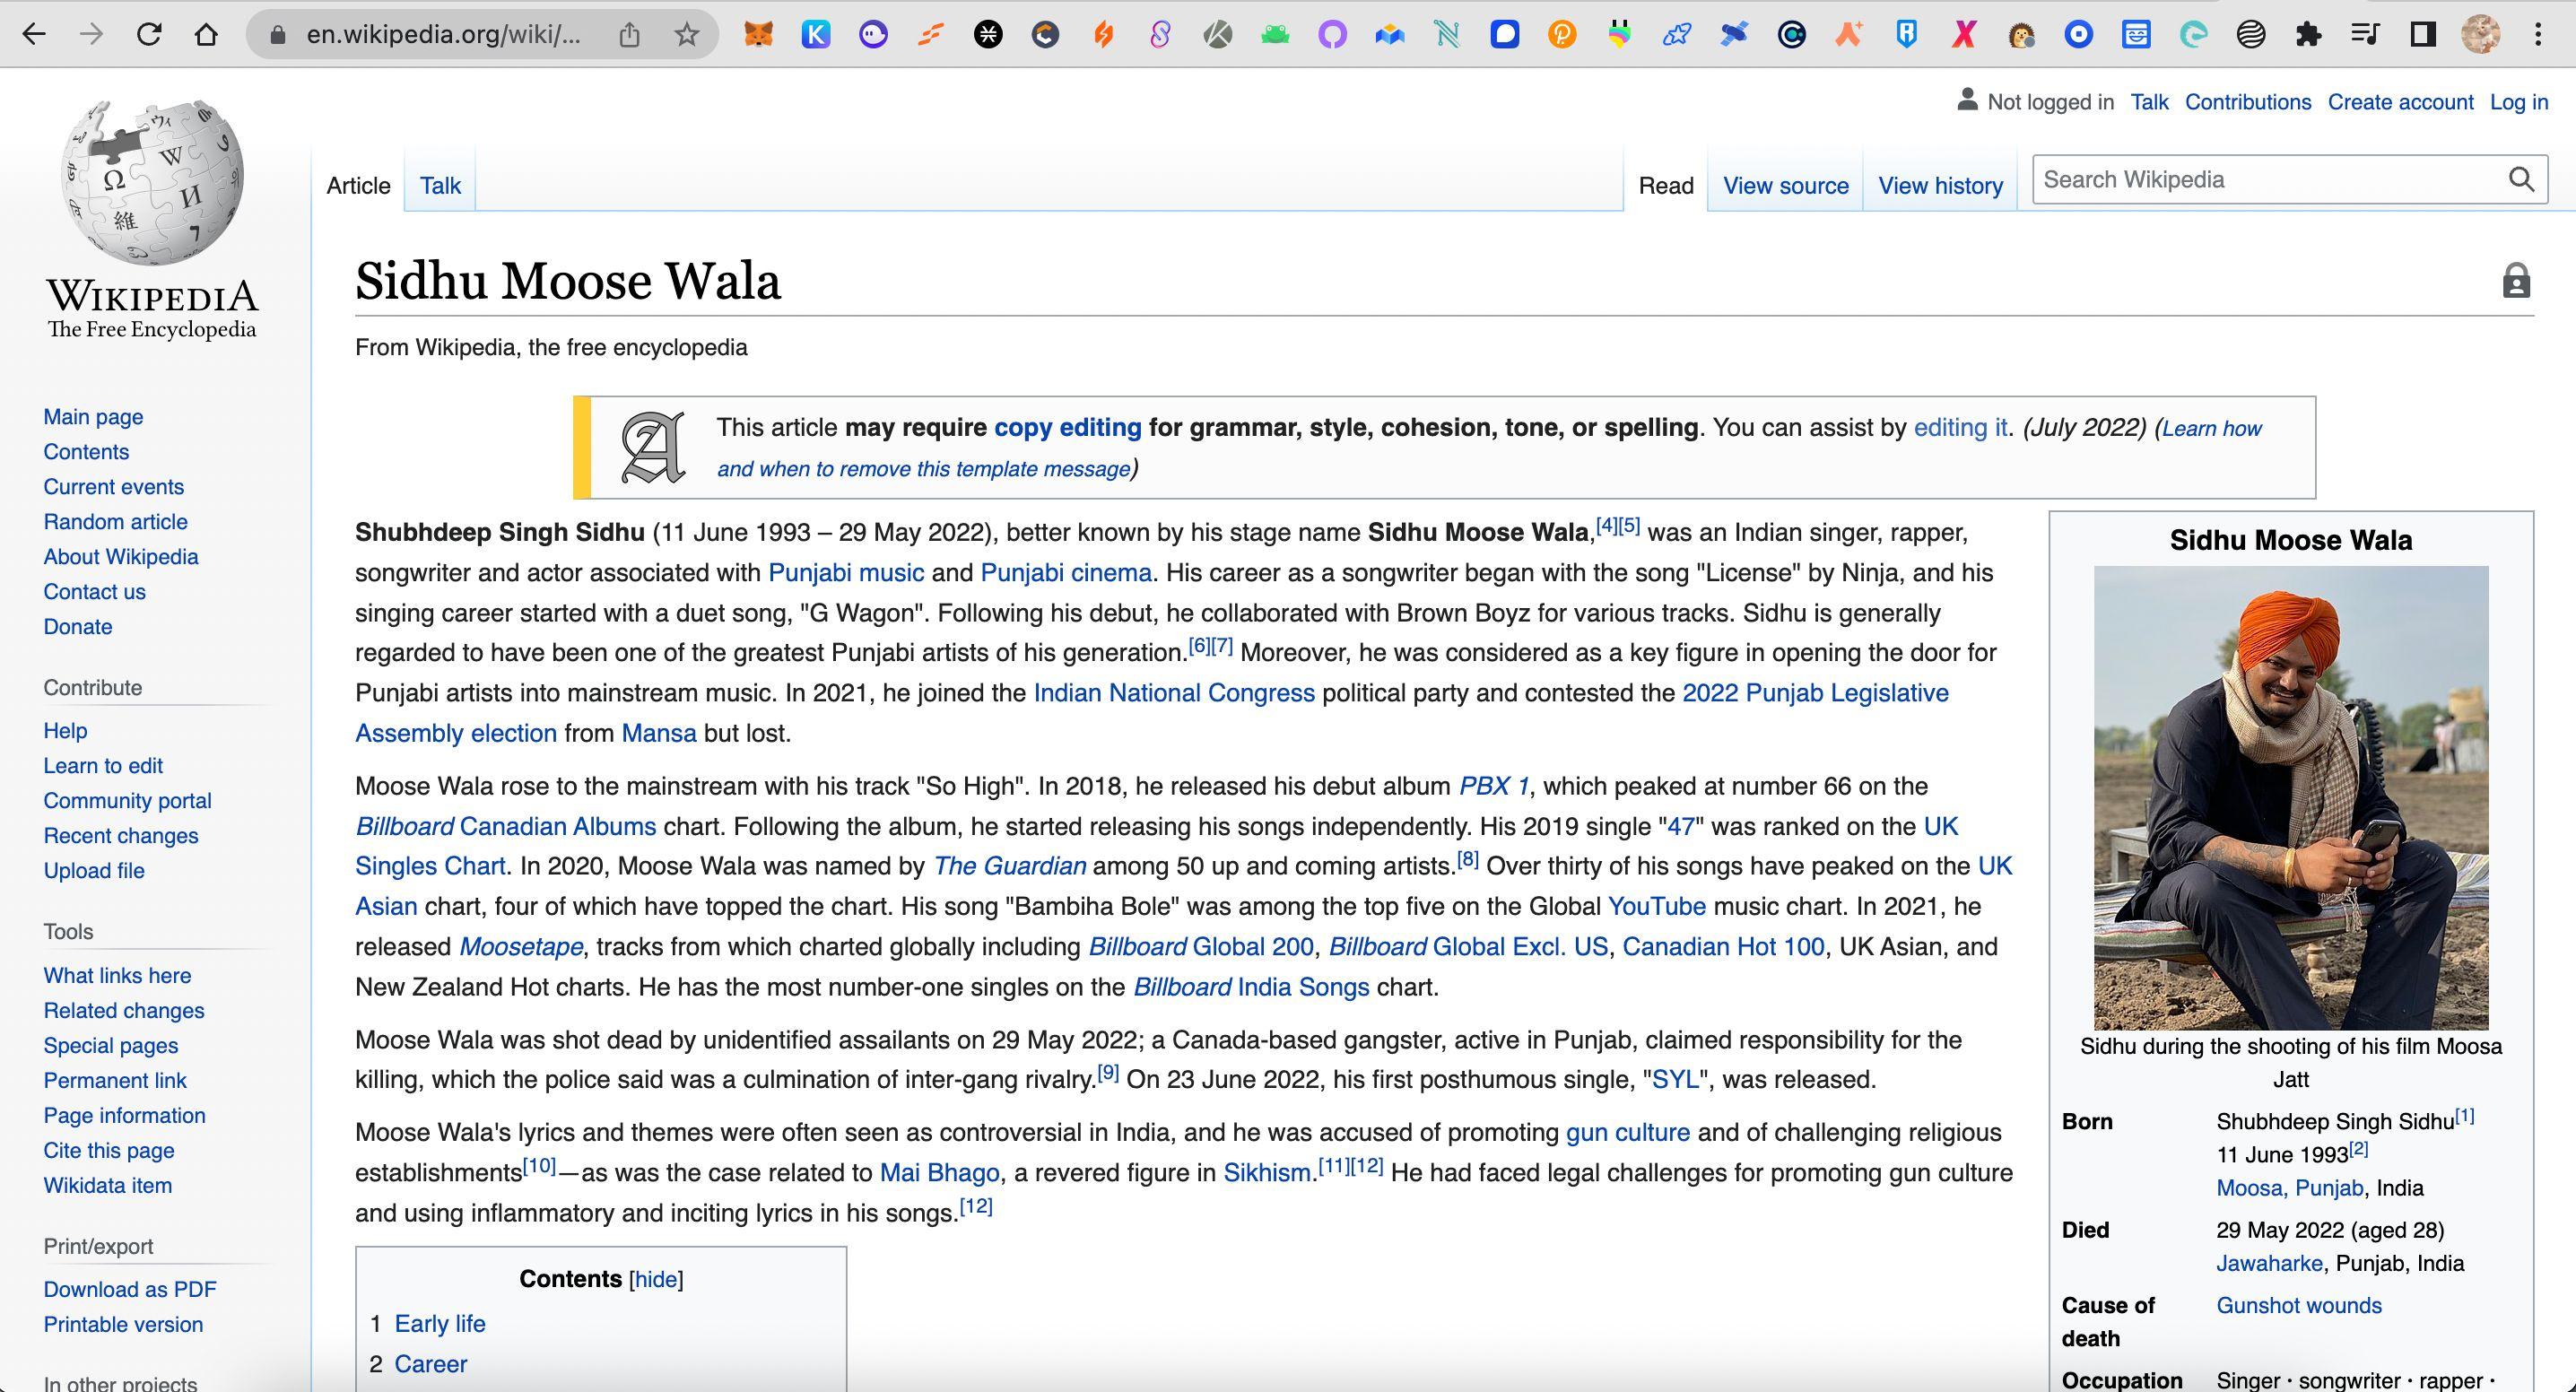Open the black asterisk circle extension
The height and width of the screenshot is (1392, 2576).
(988, 35)
